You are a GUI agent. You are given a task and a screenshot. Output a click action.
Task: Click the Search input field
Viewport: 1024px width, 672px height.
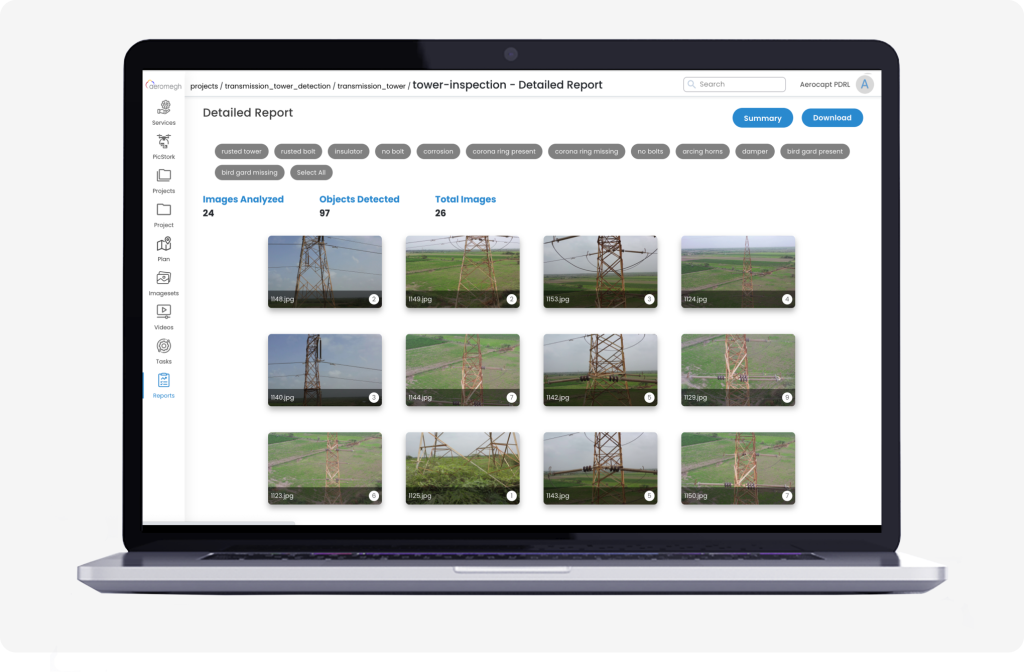pos(740,85)
